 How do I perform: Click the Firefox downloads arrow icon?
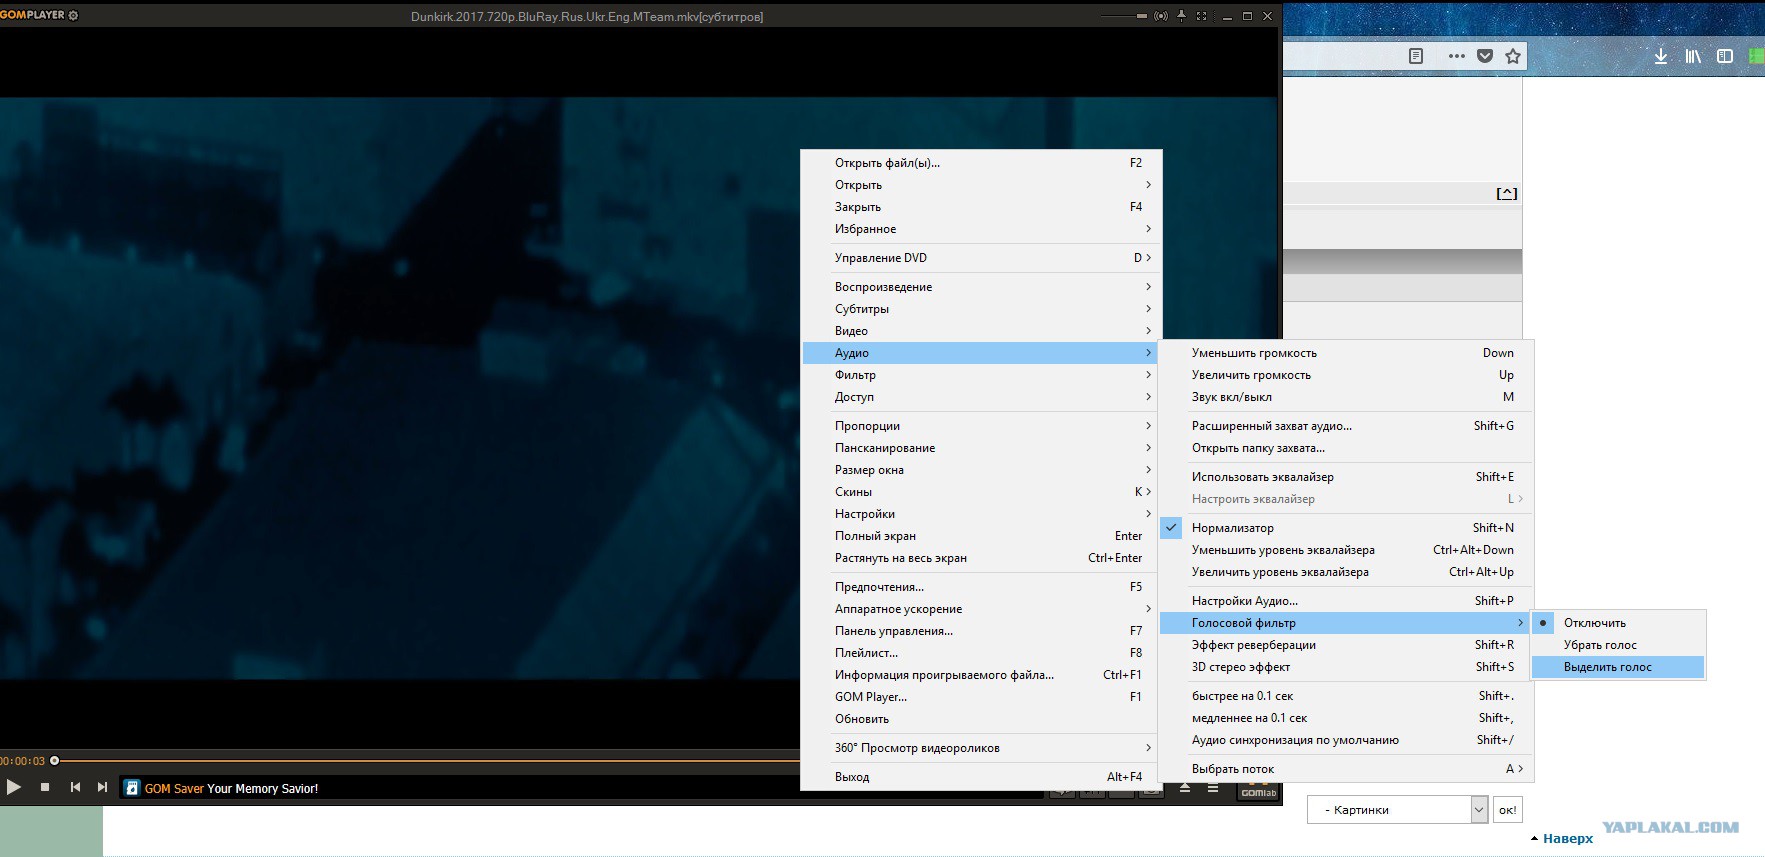tap(1660, 56)
